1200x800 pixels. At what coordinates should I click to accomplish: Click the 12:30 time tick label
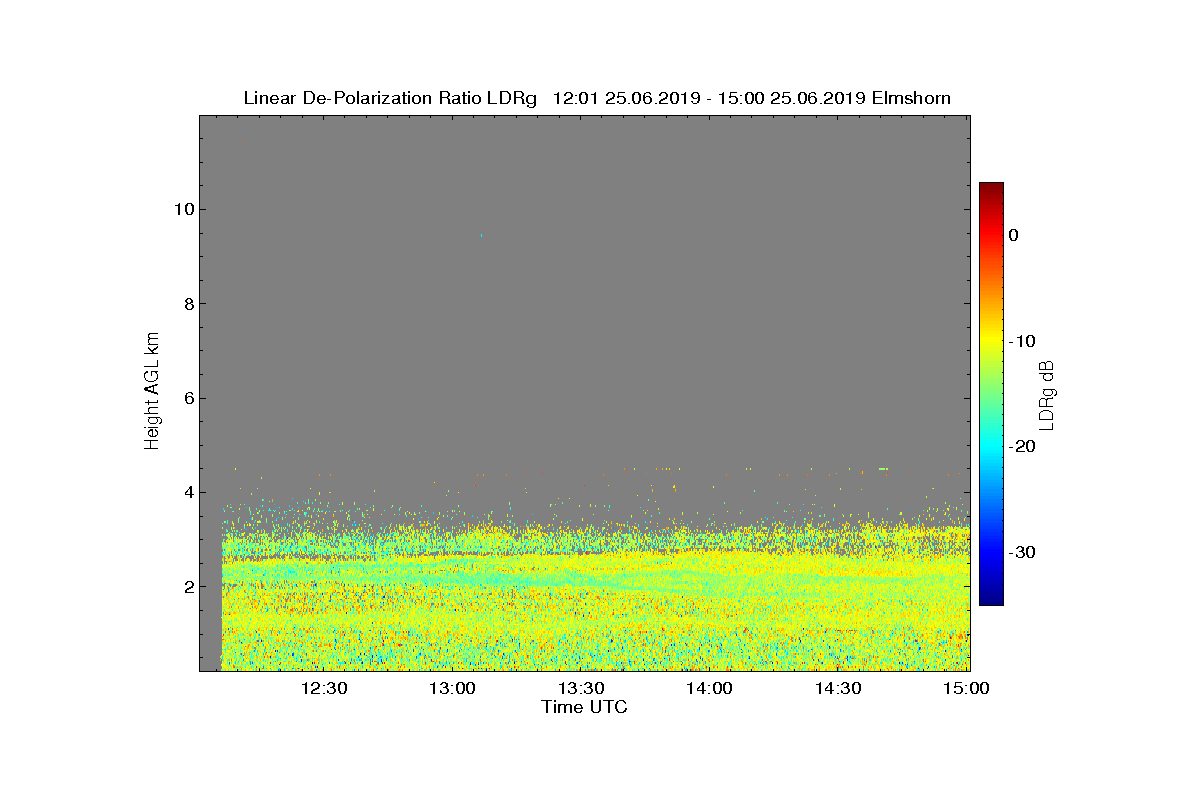tap(324, 688)
